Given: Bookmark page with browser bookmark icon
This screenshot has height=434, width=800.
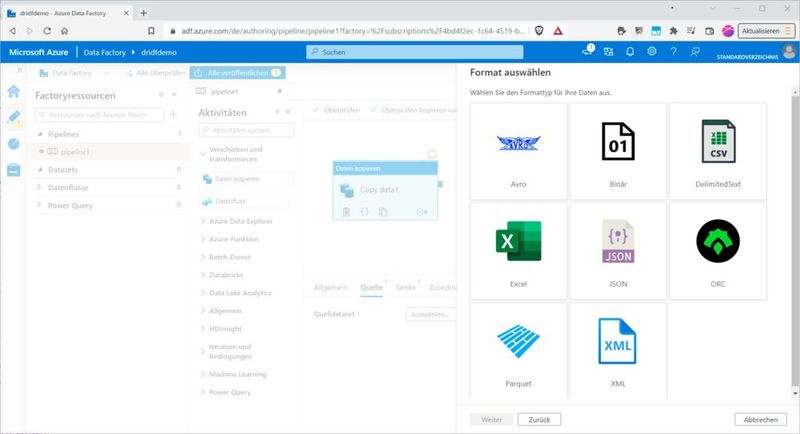Looking at the screenshot, I should (151, 31).
